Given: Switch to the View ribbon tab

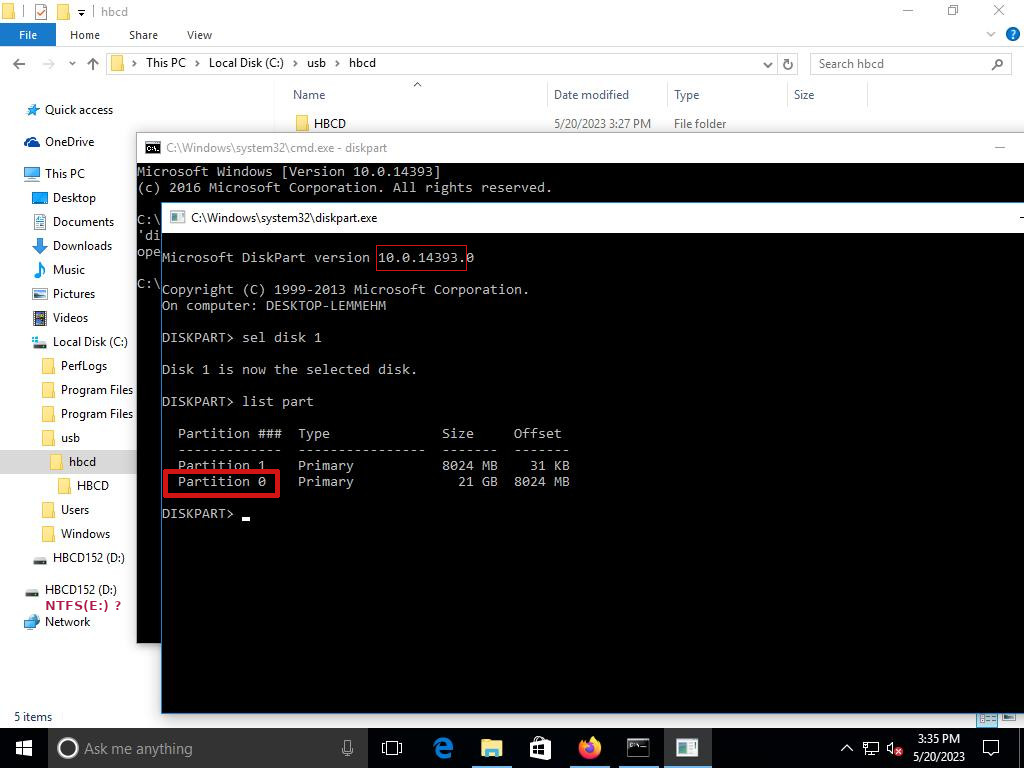Looking at the screenshot, I should [x=199, y=35].
